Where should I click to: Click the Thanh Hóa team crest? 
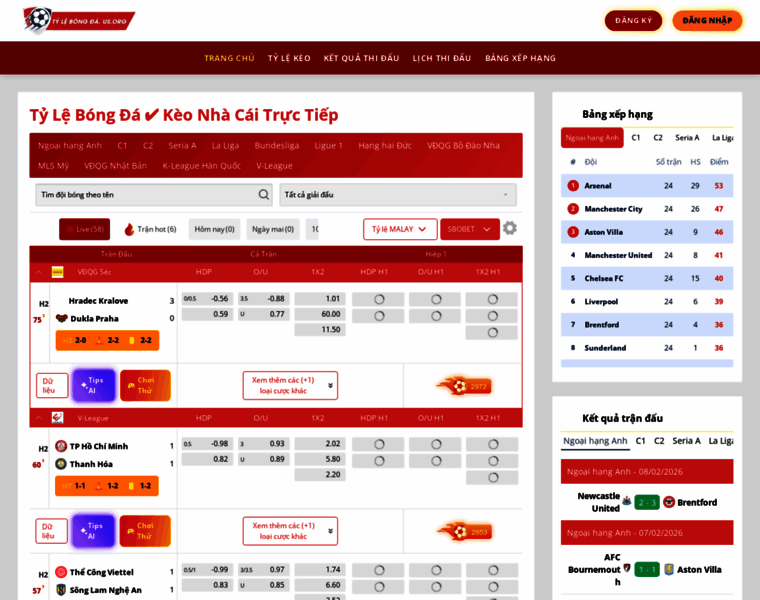pos(61,464)
